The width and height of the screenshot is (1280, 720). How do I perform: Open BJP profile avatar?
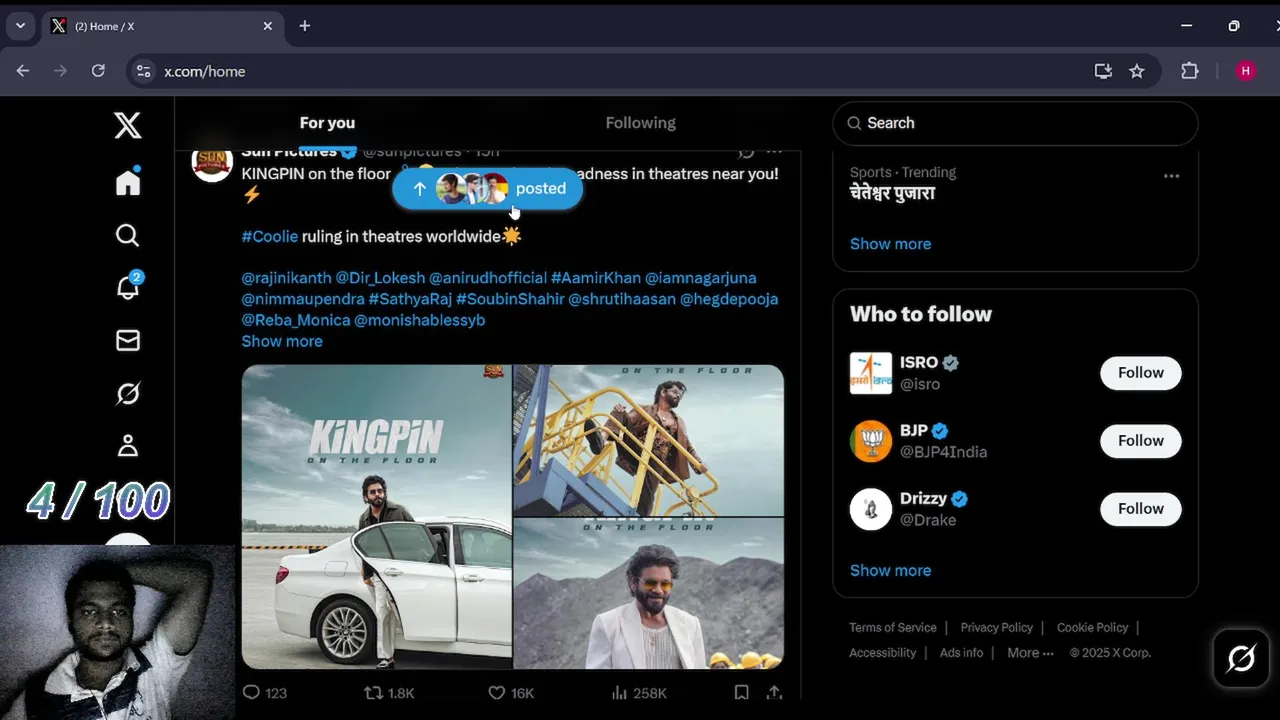871,441
